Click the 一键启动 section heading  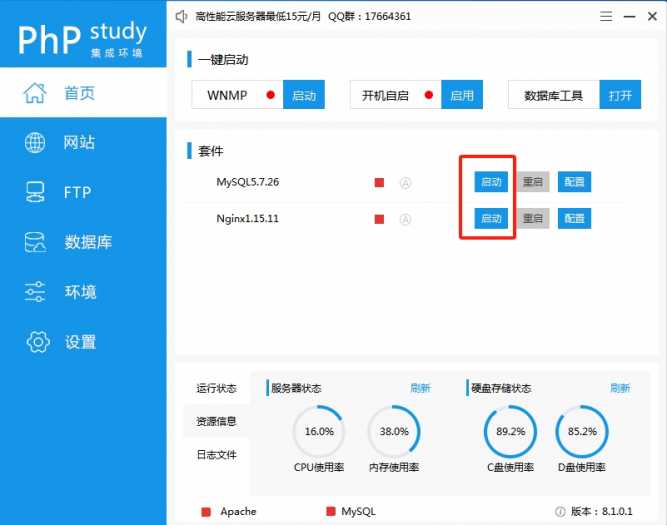223,60
